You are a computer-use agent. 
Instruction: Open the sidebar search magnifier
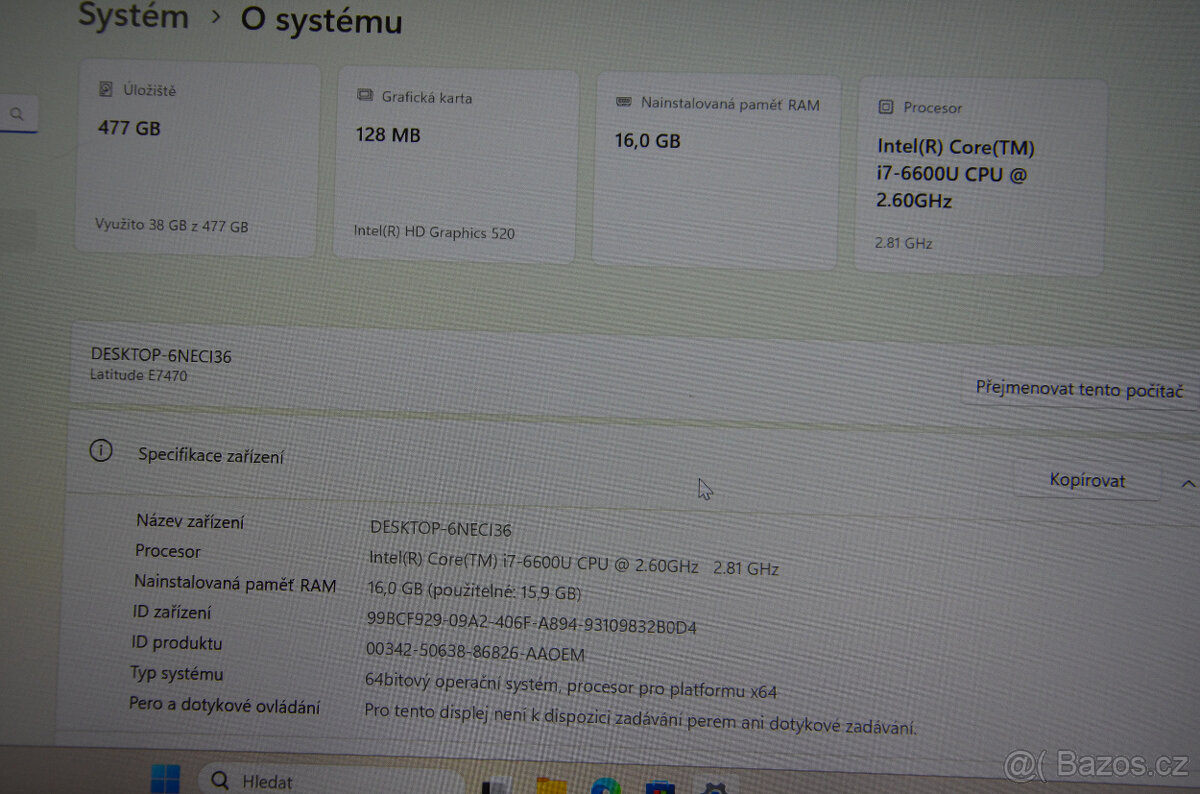(x=18, y=113)
